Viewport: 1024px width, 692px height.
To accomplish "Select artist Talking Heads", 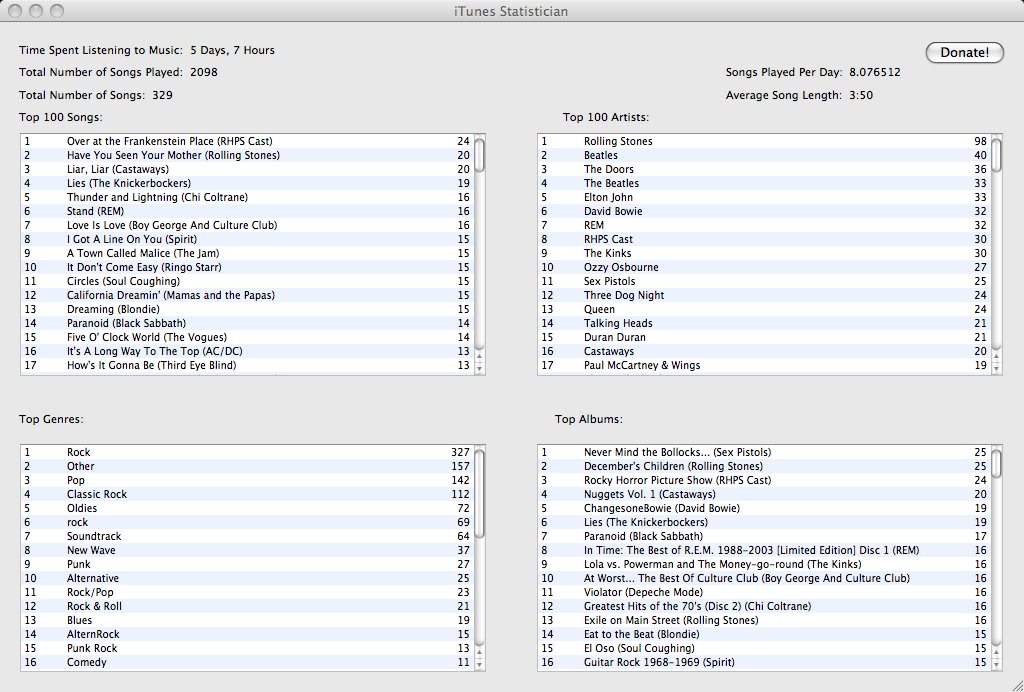I will pyautogui.click(x=765, y=323).
